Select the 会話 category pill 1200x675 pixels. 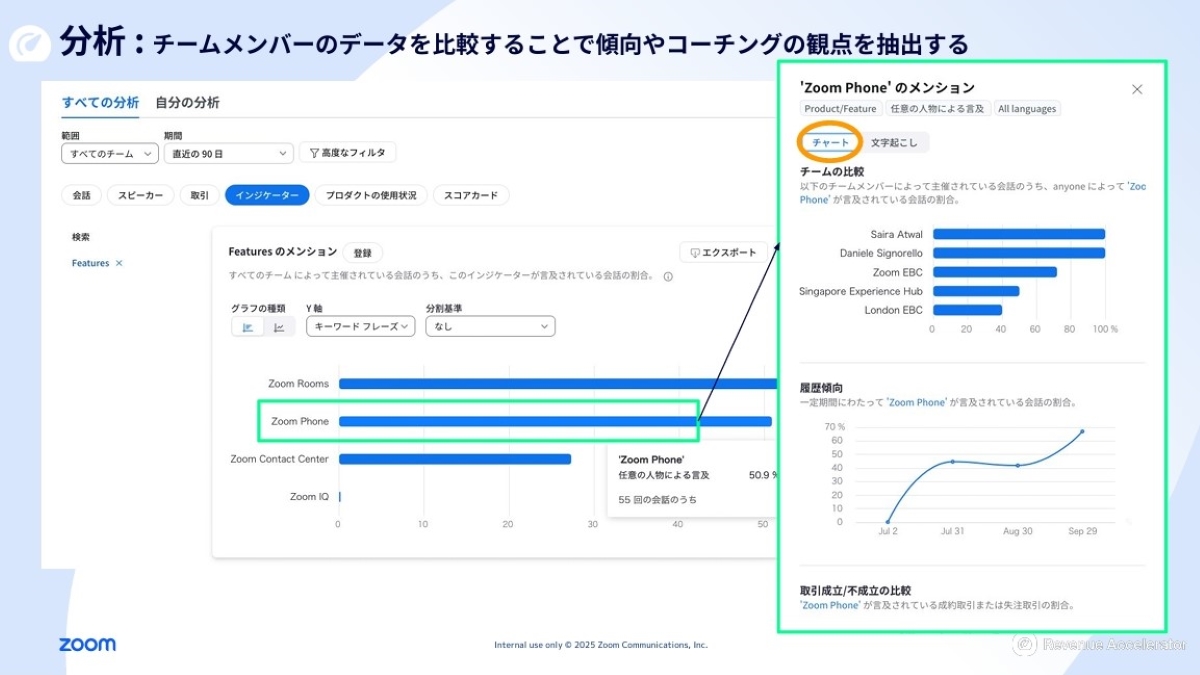(x=81, y=195)
